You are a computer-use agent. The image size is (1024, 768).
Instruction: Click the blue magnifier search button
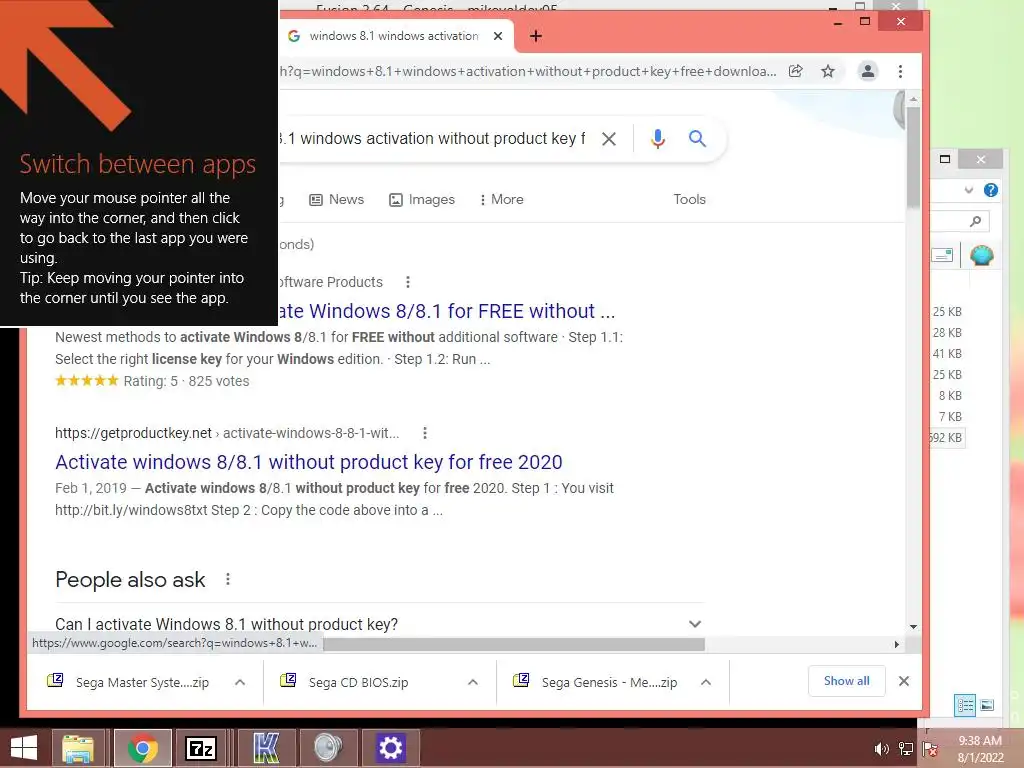coord(697,138)
